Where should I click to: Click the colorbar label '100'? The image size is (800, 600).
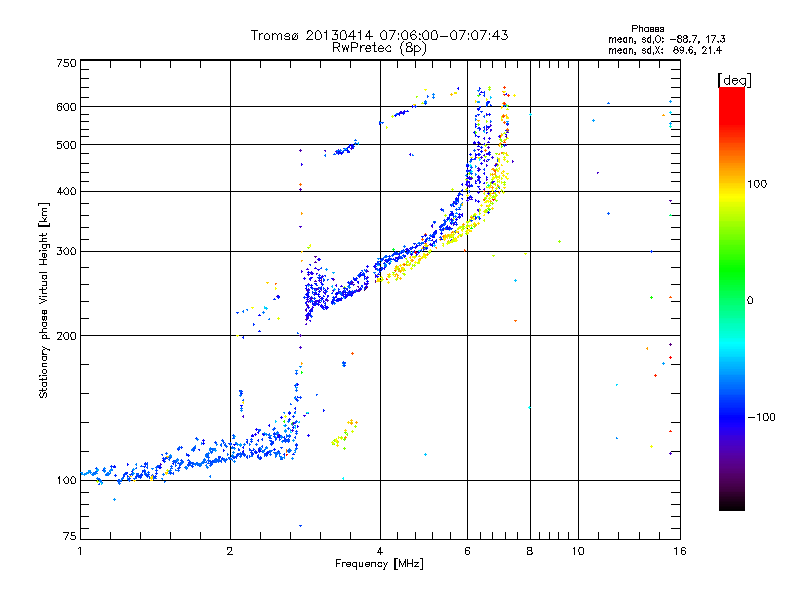point(757,184)
